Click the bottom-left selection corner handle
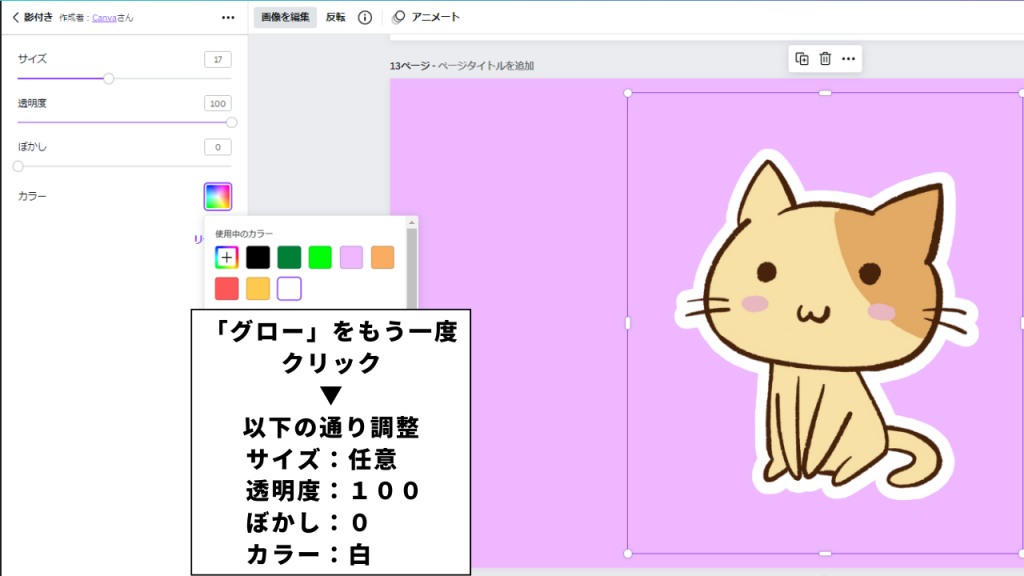Viewport: 1024px width, 576px height. tap(628, 554)
